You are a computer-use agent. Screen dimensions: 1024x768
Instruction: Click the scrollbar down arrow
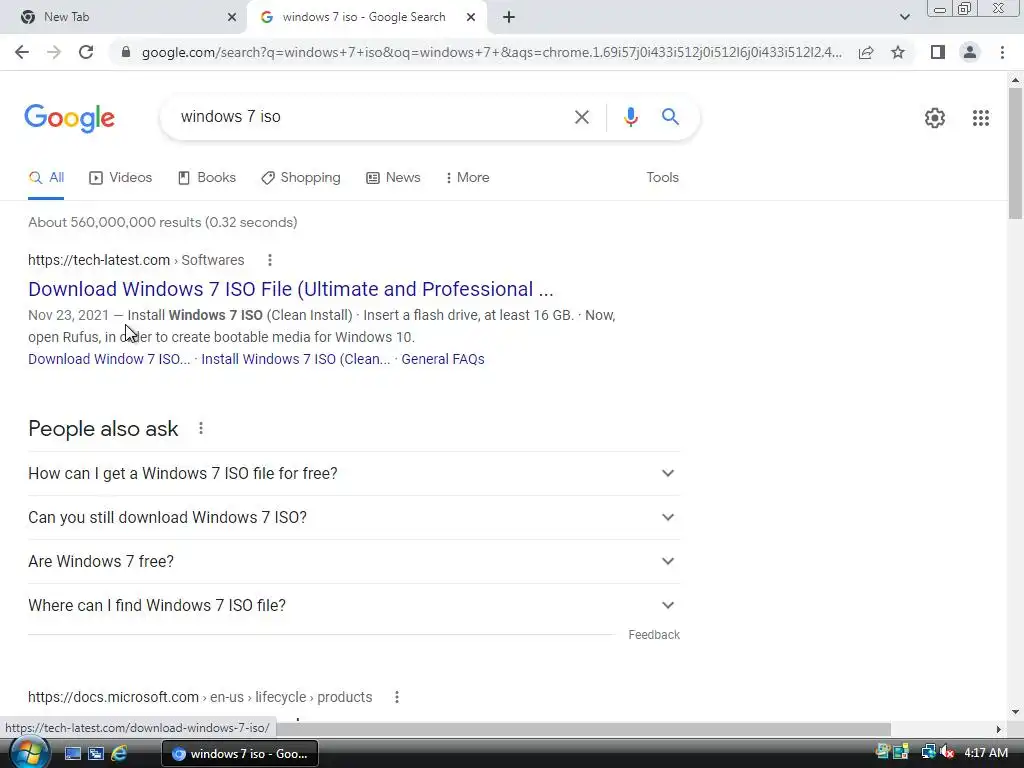(x=1015, y=712)
